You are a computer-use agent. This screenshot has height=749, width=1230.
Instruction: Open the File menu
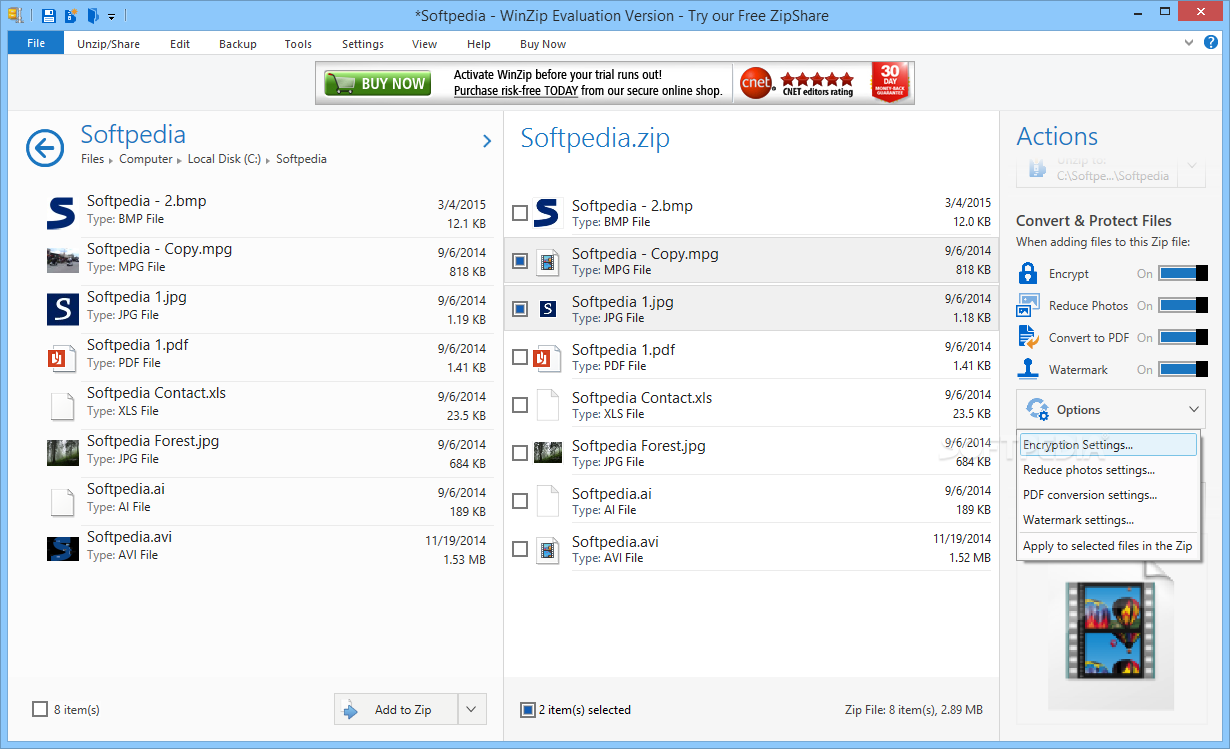pyautogui.click(x=36, y=43)
